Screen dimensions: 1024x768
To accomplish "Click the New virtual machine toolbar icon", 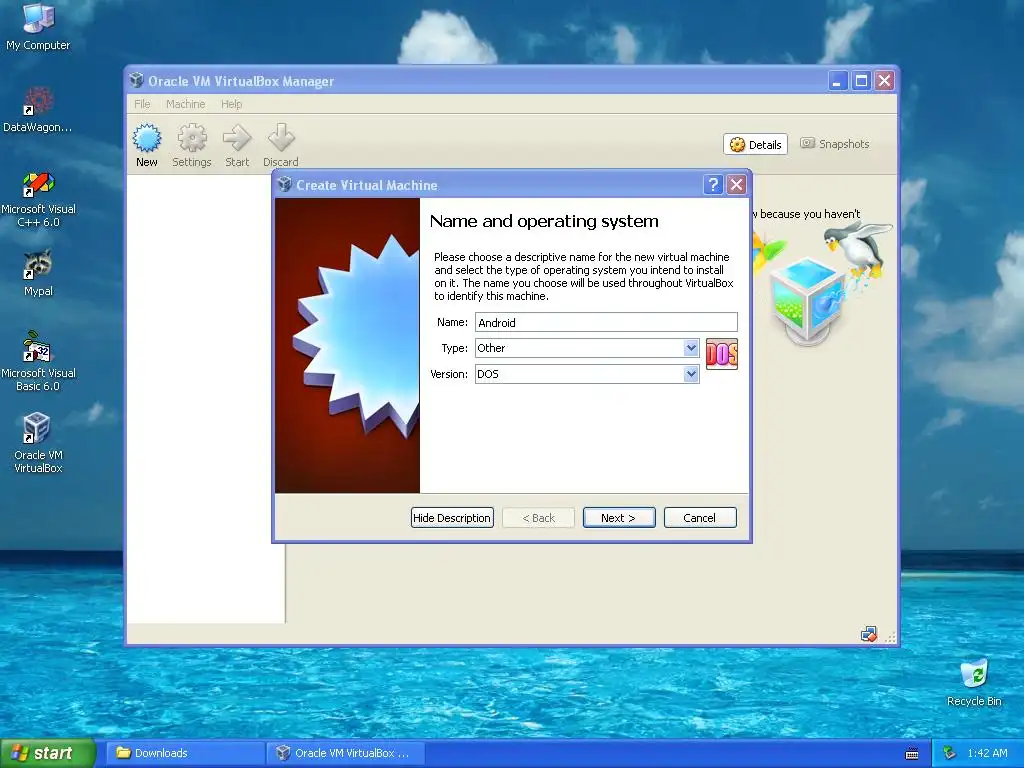I will click(x=146, y=145).
